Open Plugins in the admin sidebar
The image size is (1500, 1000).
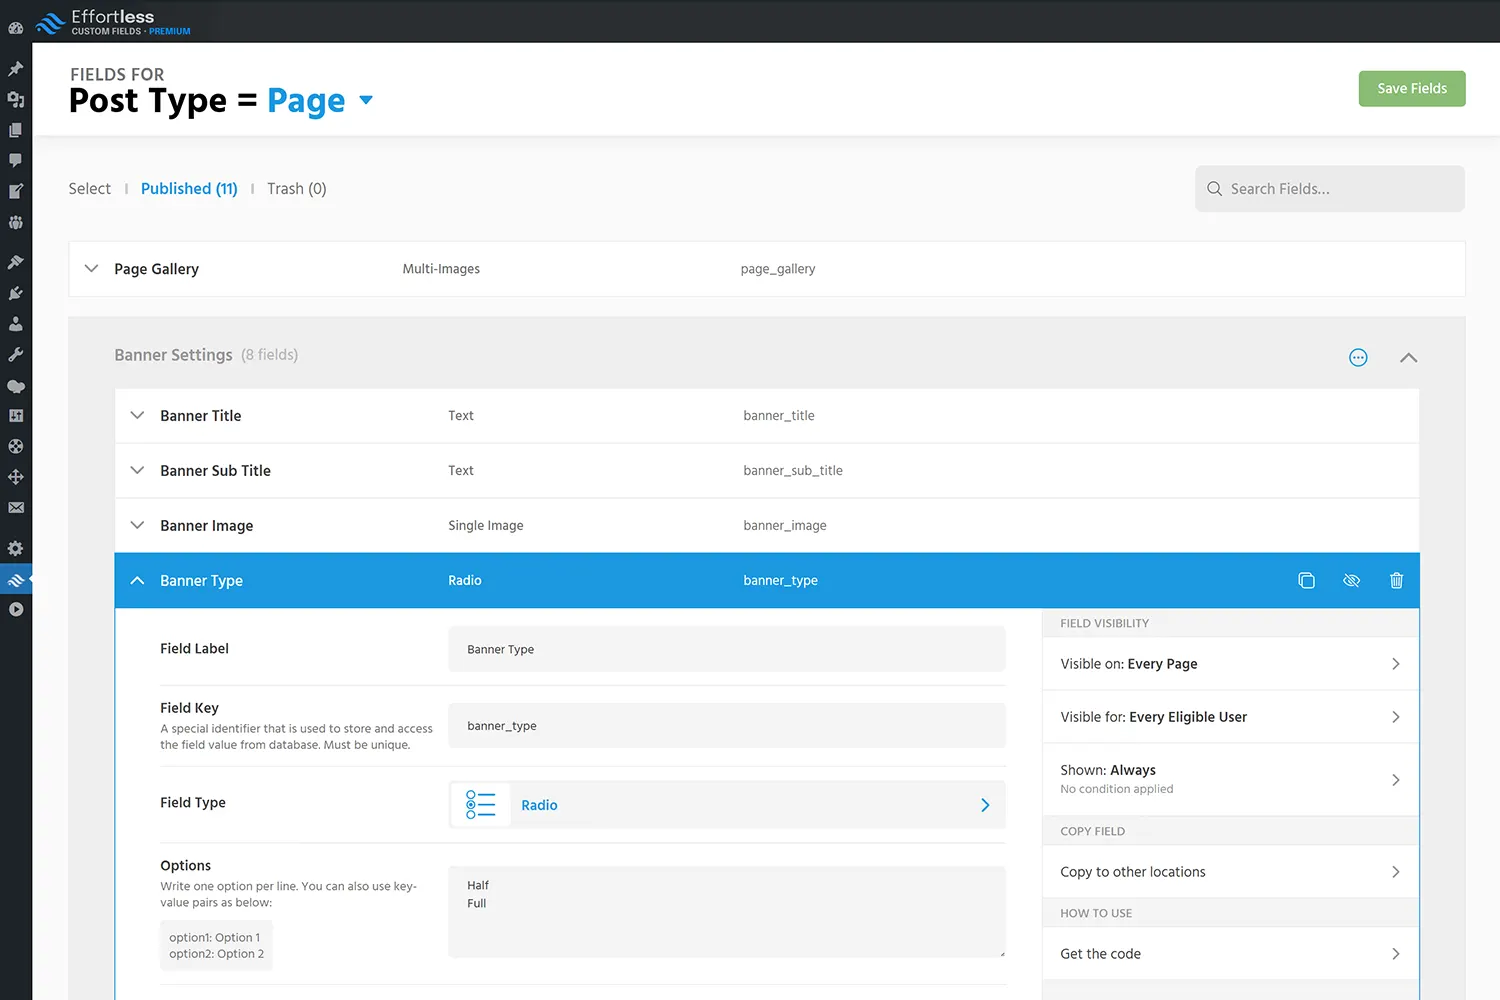point(16,293)
